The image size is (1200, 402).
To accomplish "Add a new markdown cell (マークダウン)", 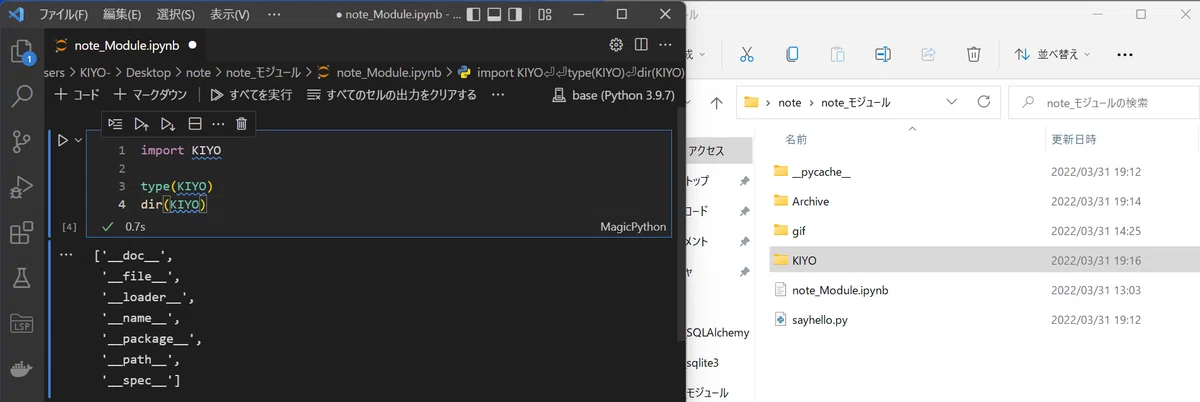I will click(x=150, y=95).
